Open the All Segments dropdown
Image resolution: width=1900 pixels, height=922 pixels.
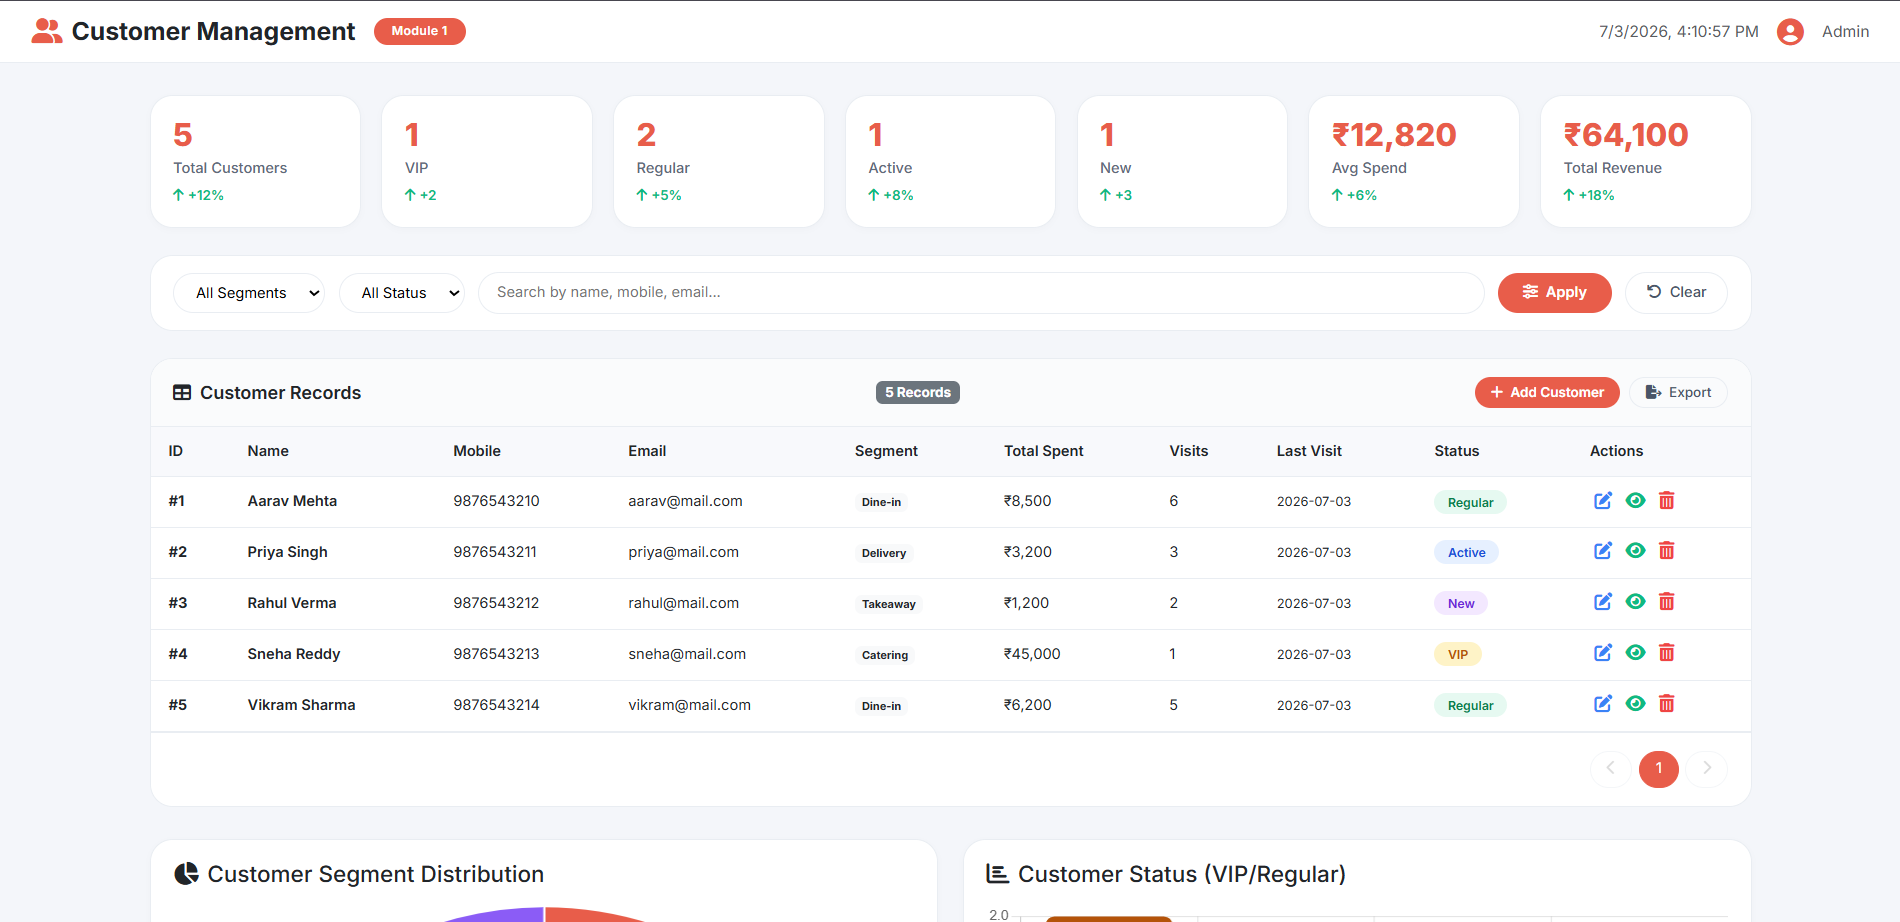click(x=249, y=293)
